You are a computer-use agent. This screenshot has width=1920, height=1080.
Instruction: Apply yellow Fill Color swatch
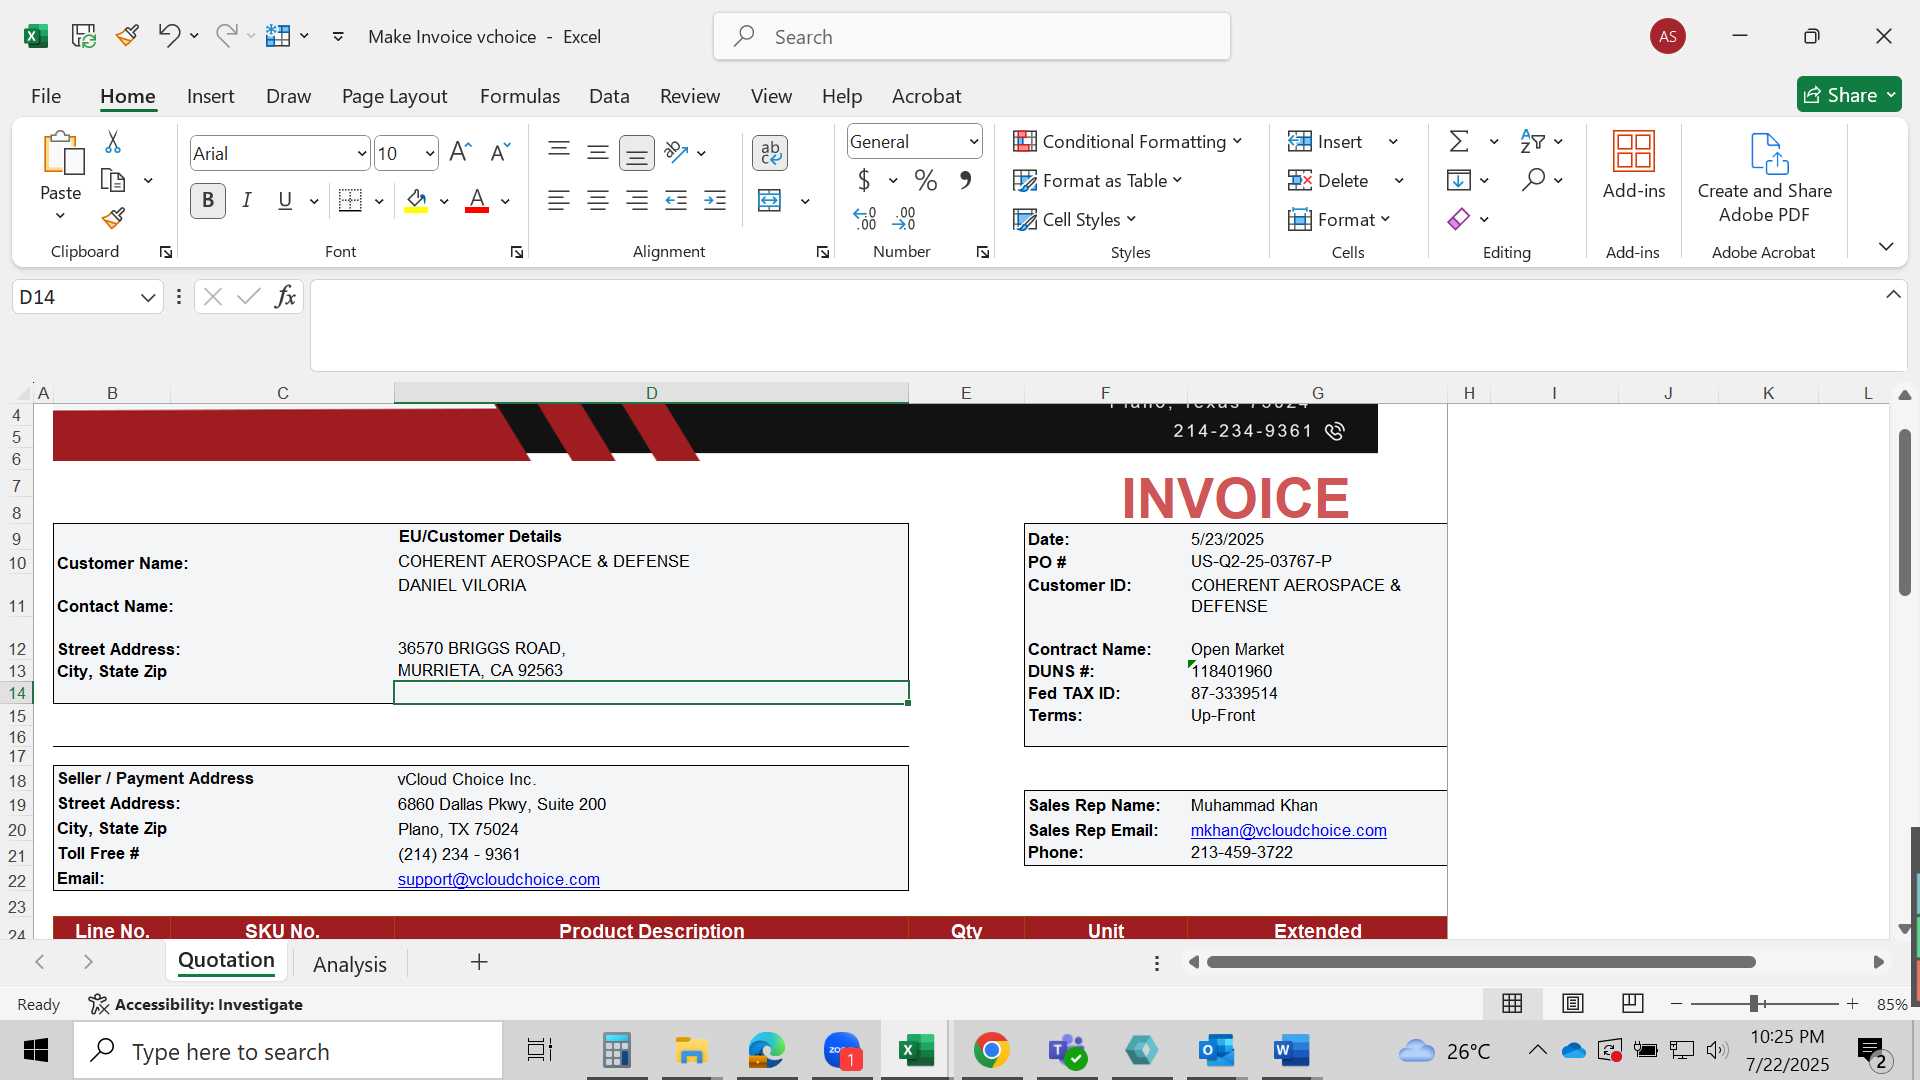pyautogui.click(x=417, y=201)
